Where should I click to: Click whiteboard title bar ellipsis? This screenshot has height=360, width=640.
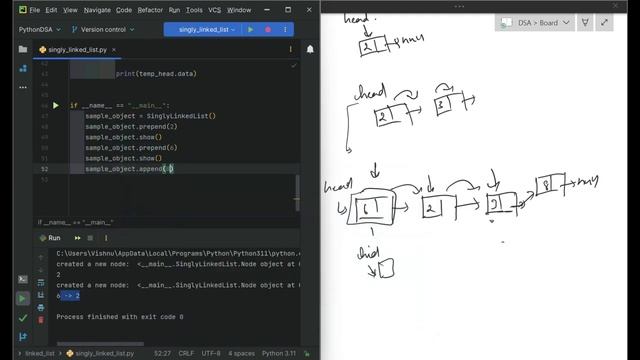pos(459,6)
